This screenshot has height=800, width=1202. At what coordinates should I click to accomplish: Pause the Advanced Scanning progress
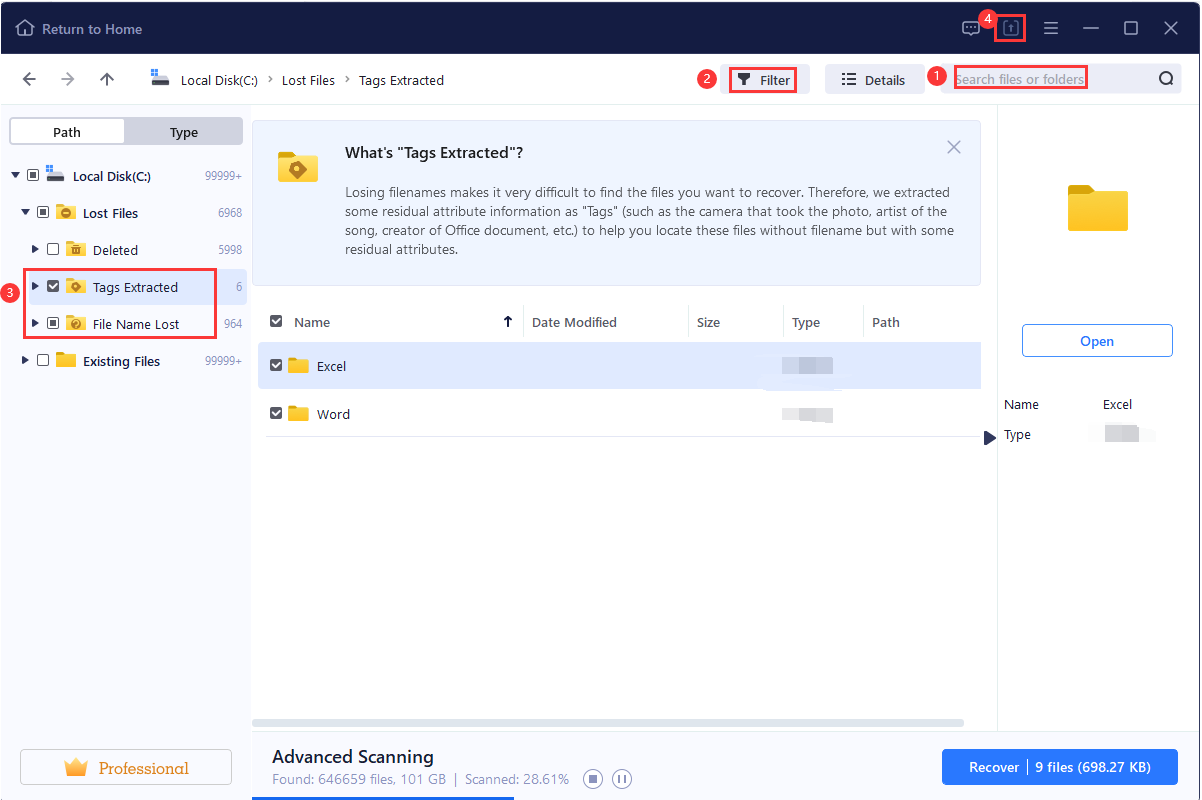point(621,779)
